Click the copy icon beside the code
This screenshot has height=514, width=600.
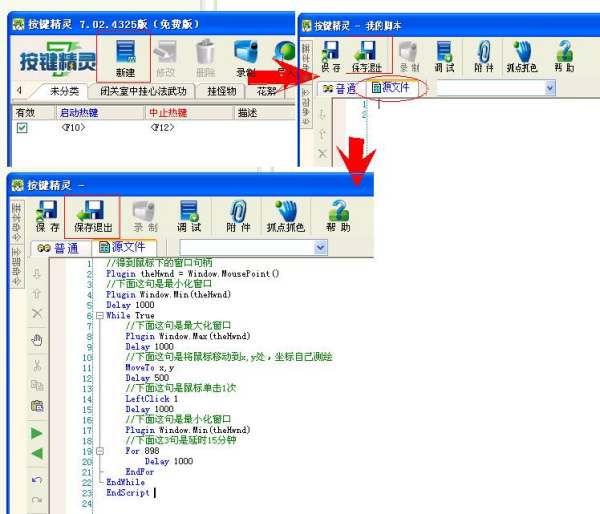37,385
